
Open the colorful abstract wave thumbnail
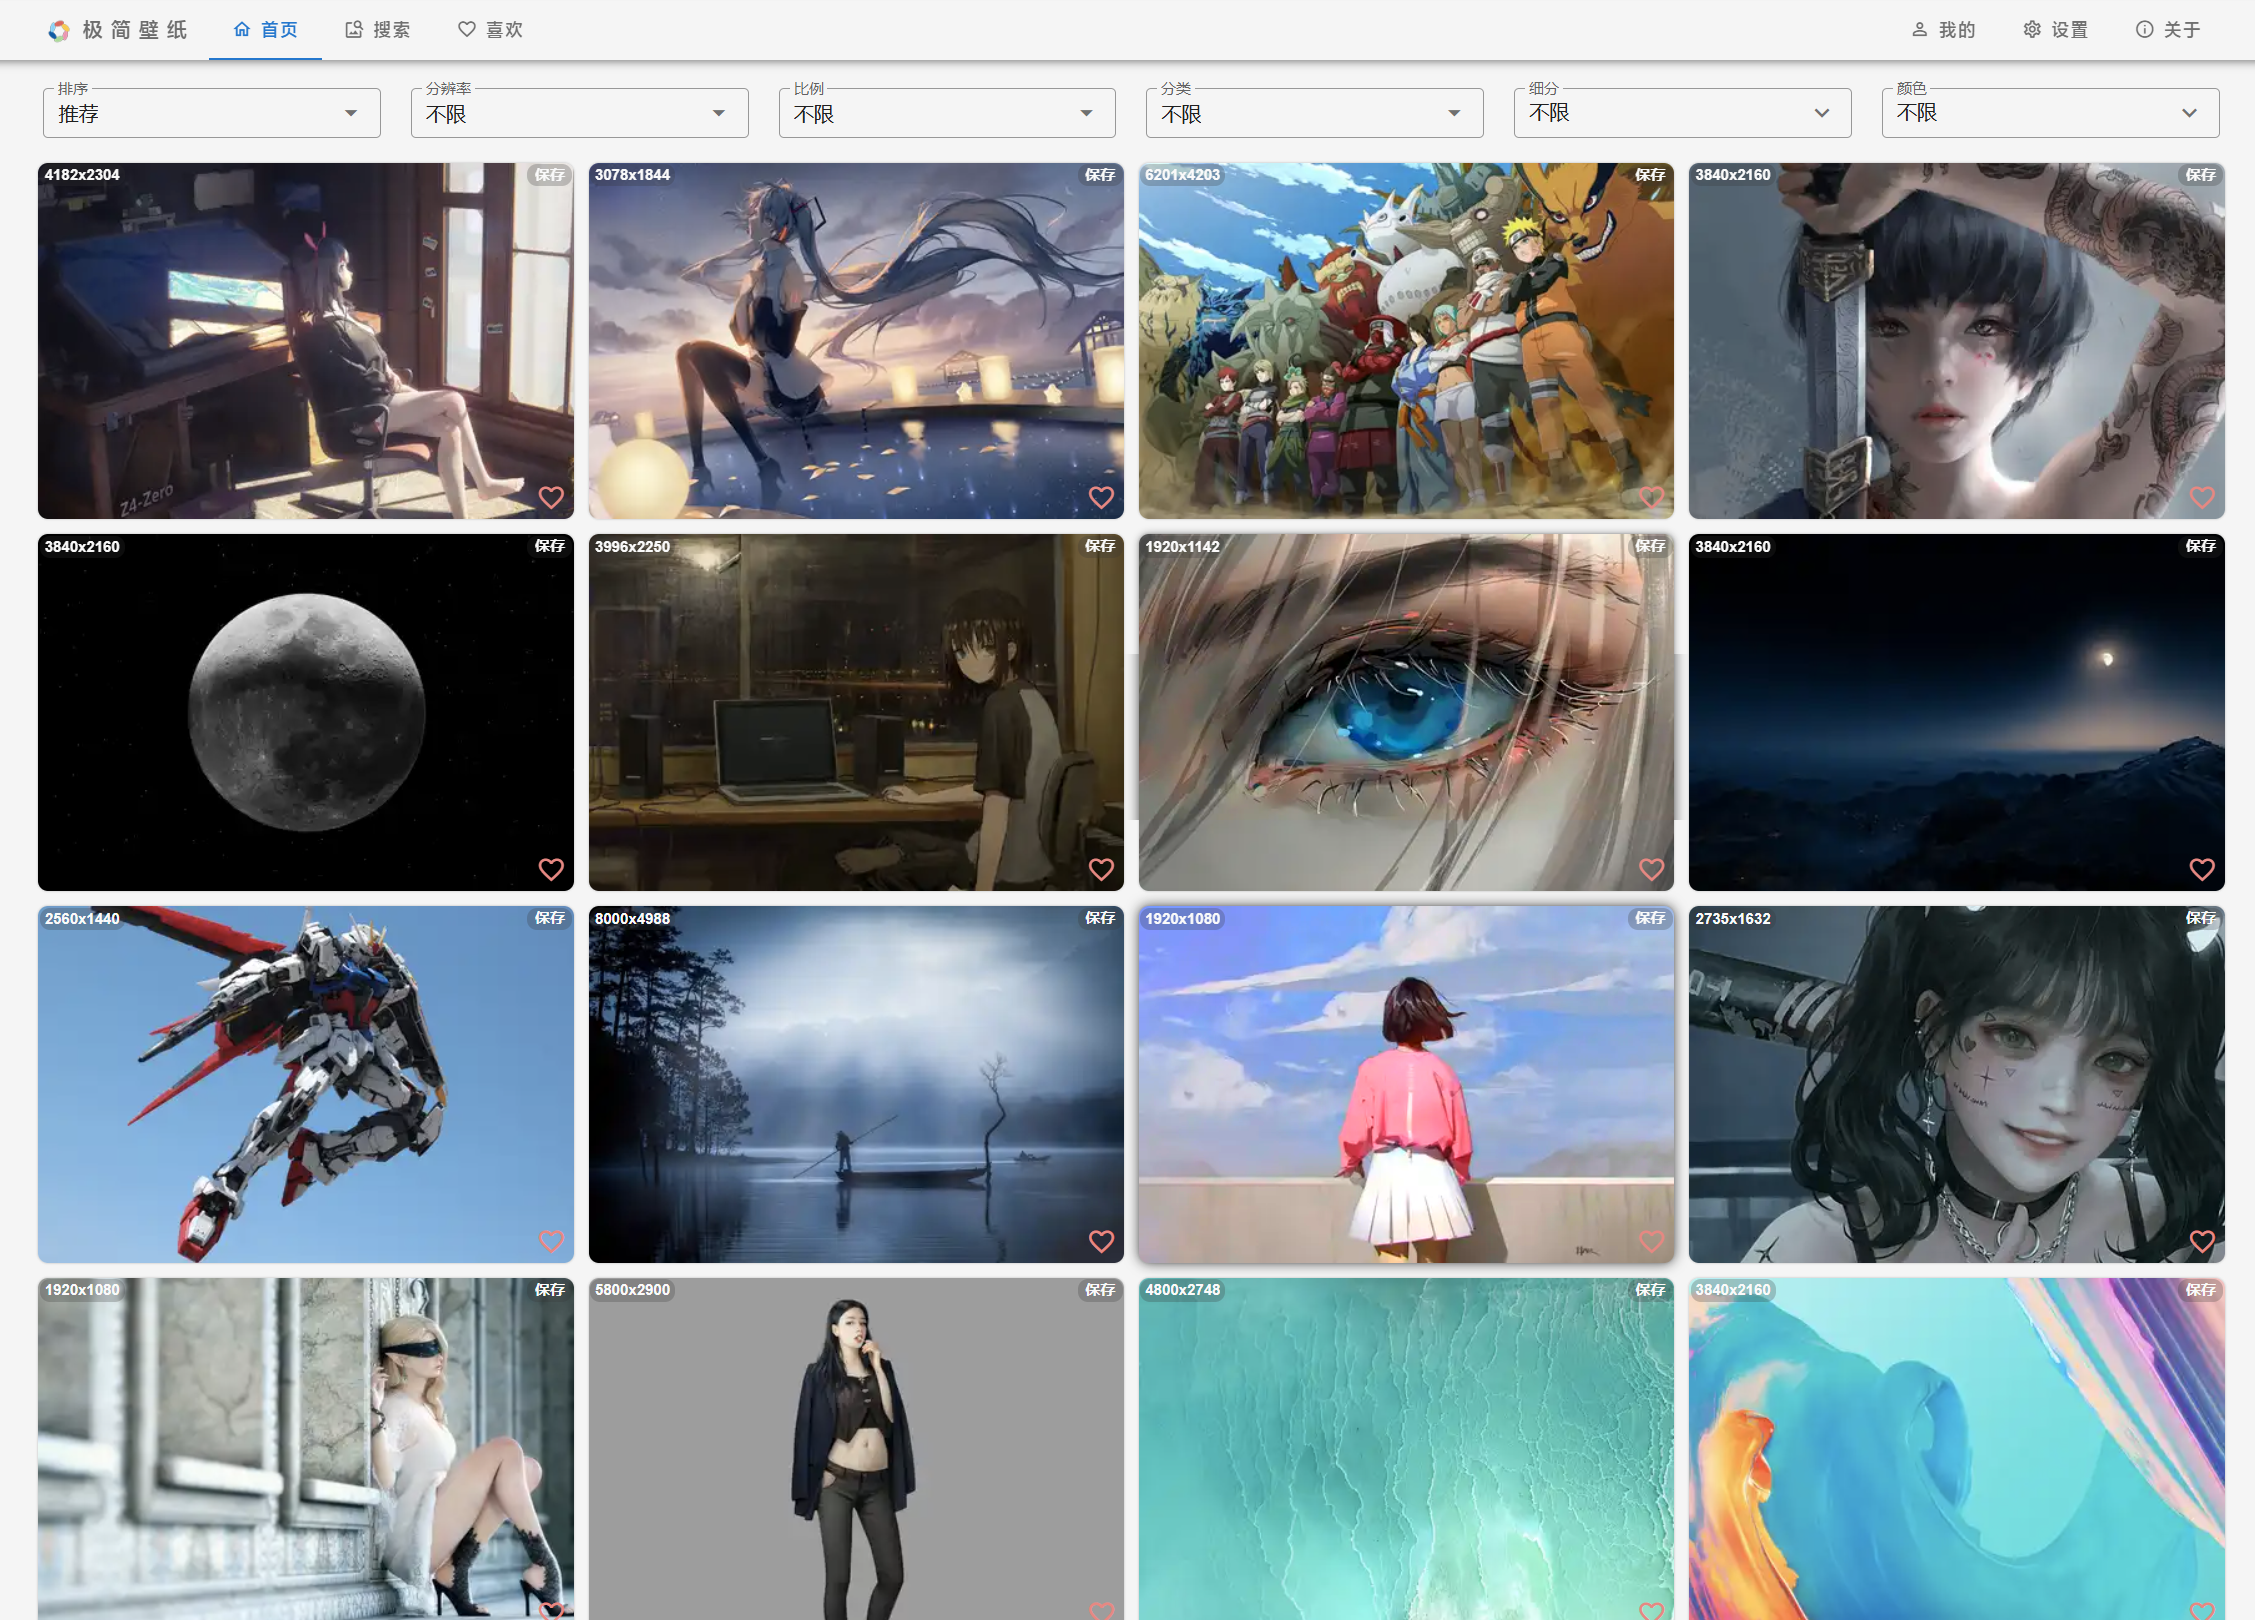pos(1957,1449)
